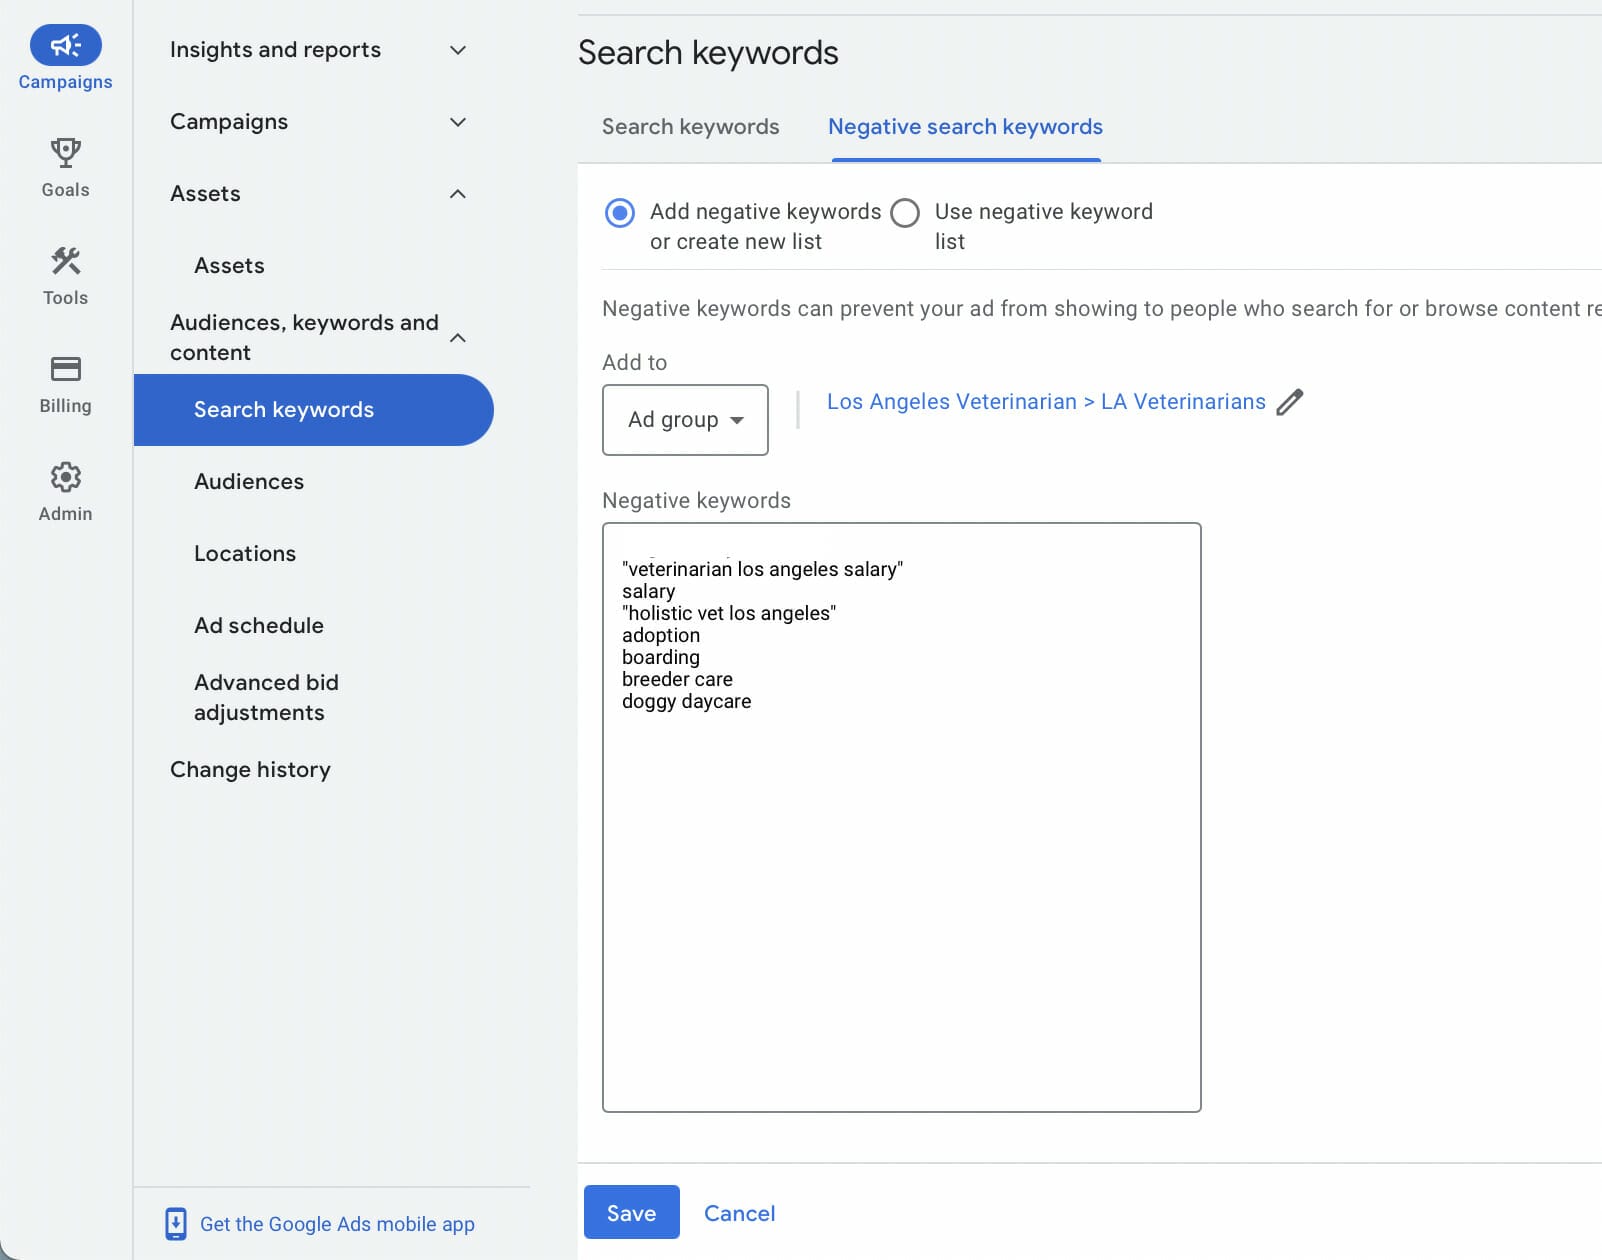
Task: Select the Campaigns megaphone icon
Action: click(x=65, y=45)
